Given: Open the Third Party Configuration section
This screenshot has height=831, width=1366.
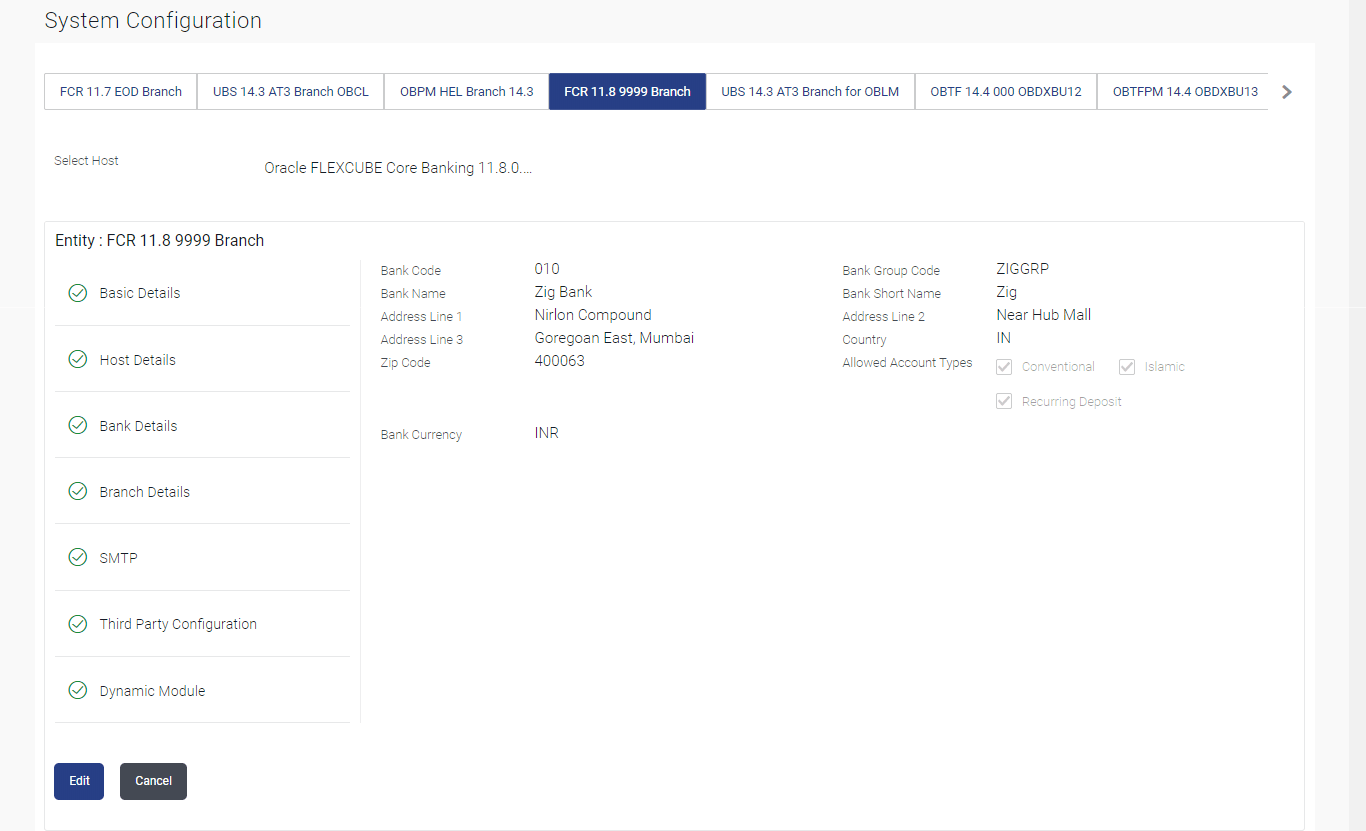Looking at the screenshot, I should coord(202,624).
